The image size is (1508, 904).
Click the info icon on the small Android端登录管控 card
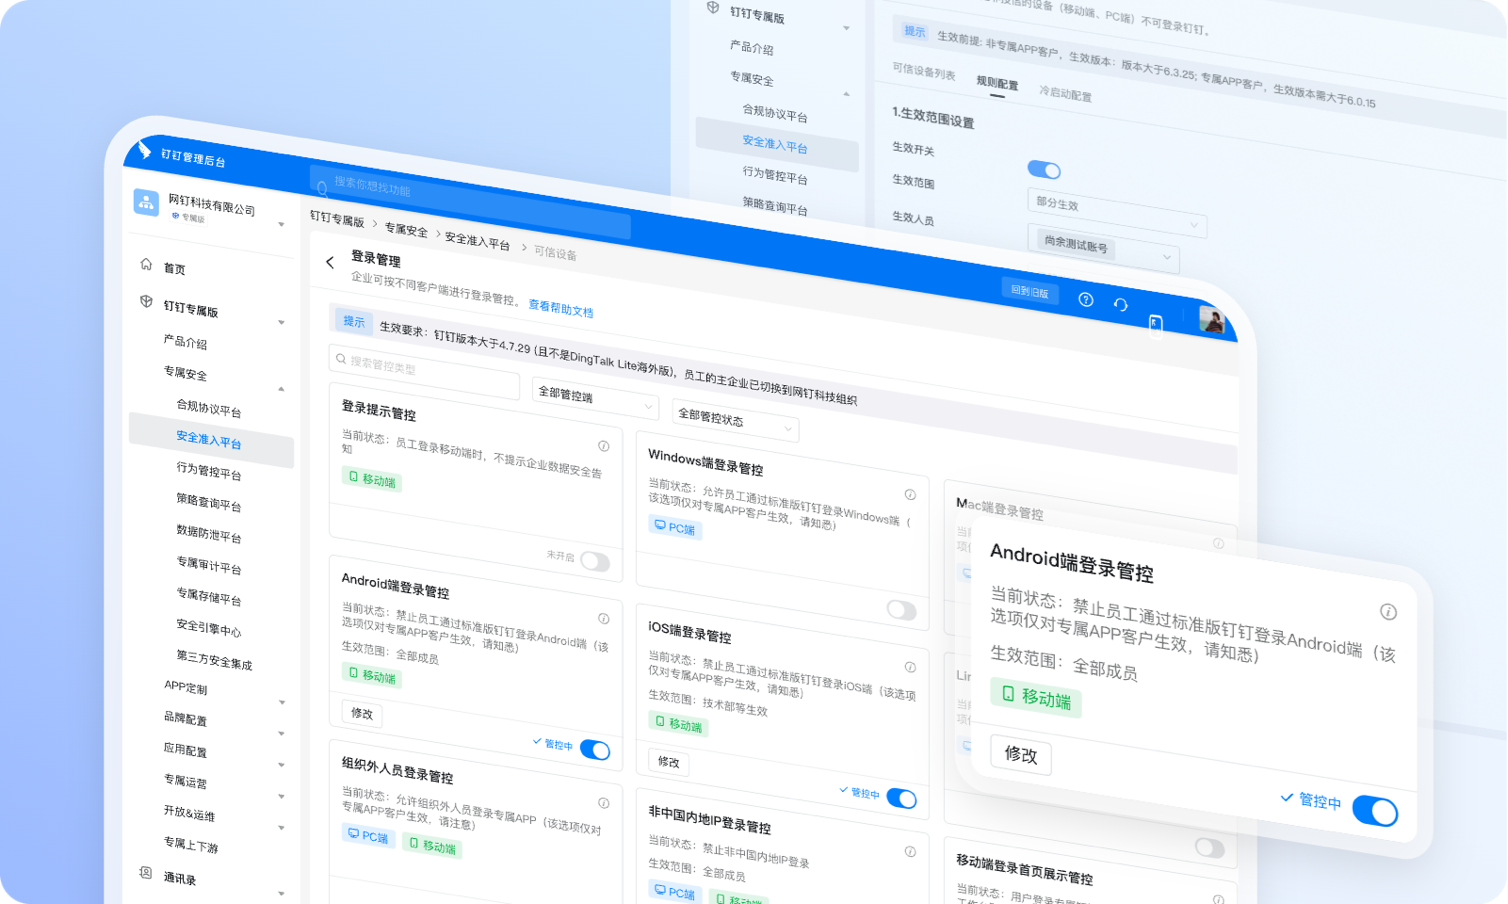[604, 618]
